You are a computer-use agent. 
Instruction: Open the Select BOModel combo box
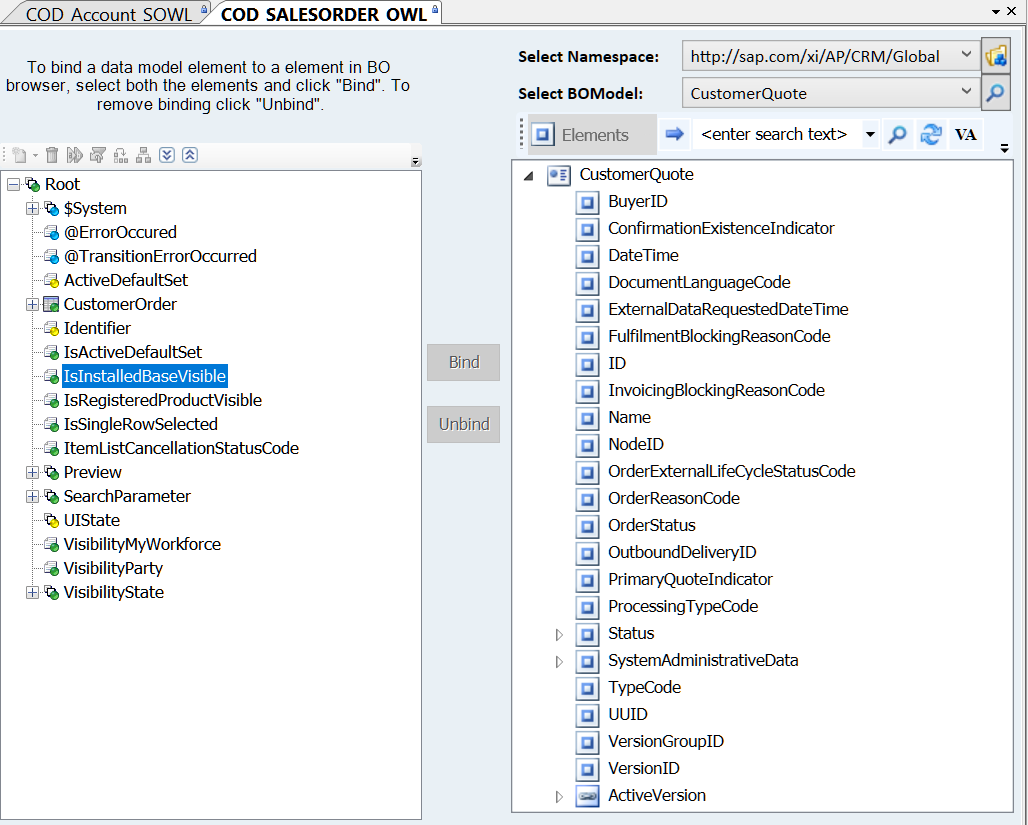pyautogui.click(x=831, y=94)
